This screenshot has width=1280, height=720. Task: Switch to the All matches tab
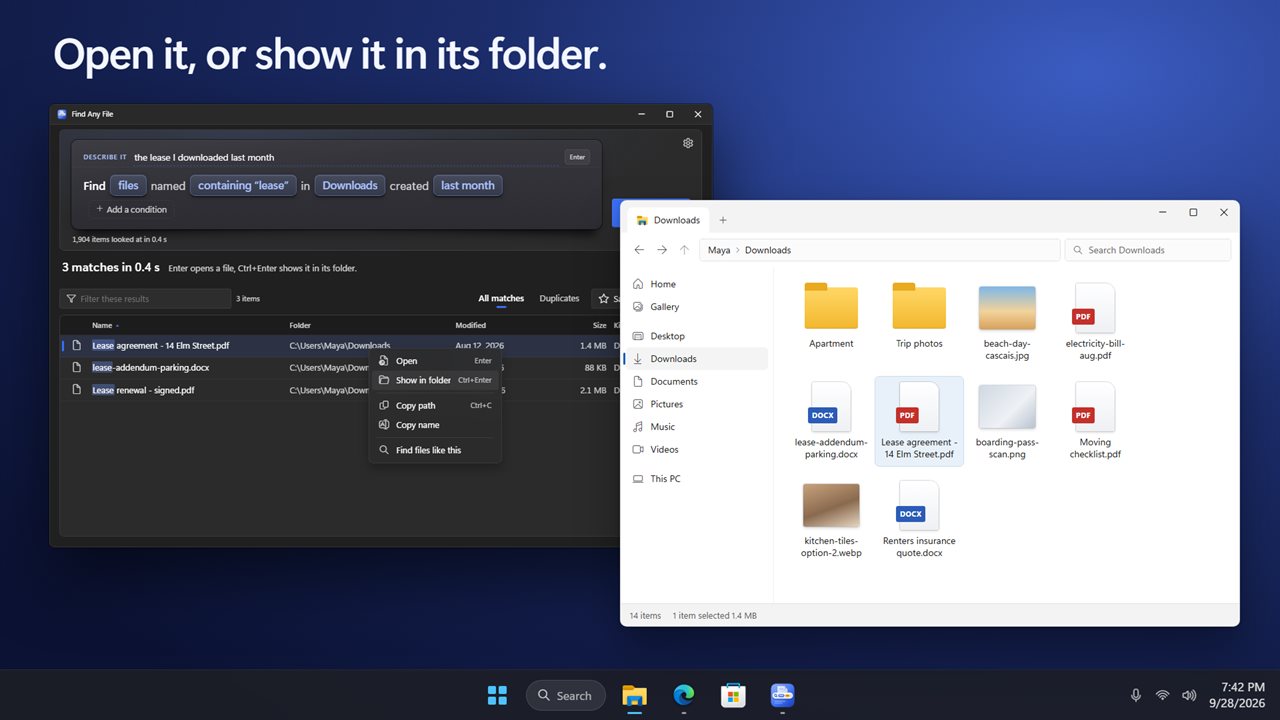click(x=501, y=298)
